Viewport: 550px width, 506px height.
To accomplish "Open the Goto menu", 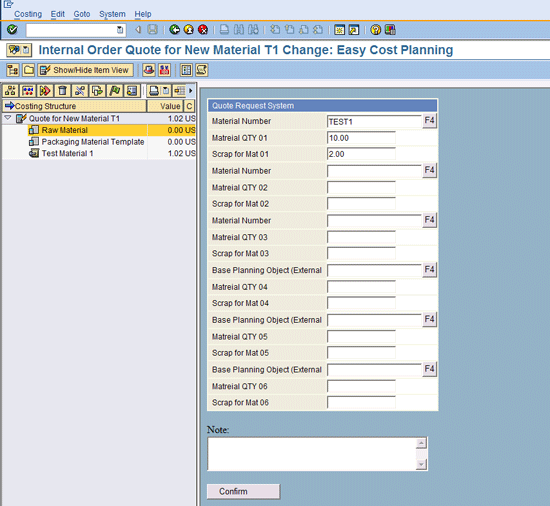I will [x=82, y=14].
